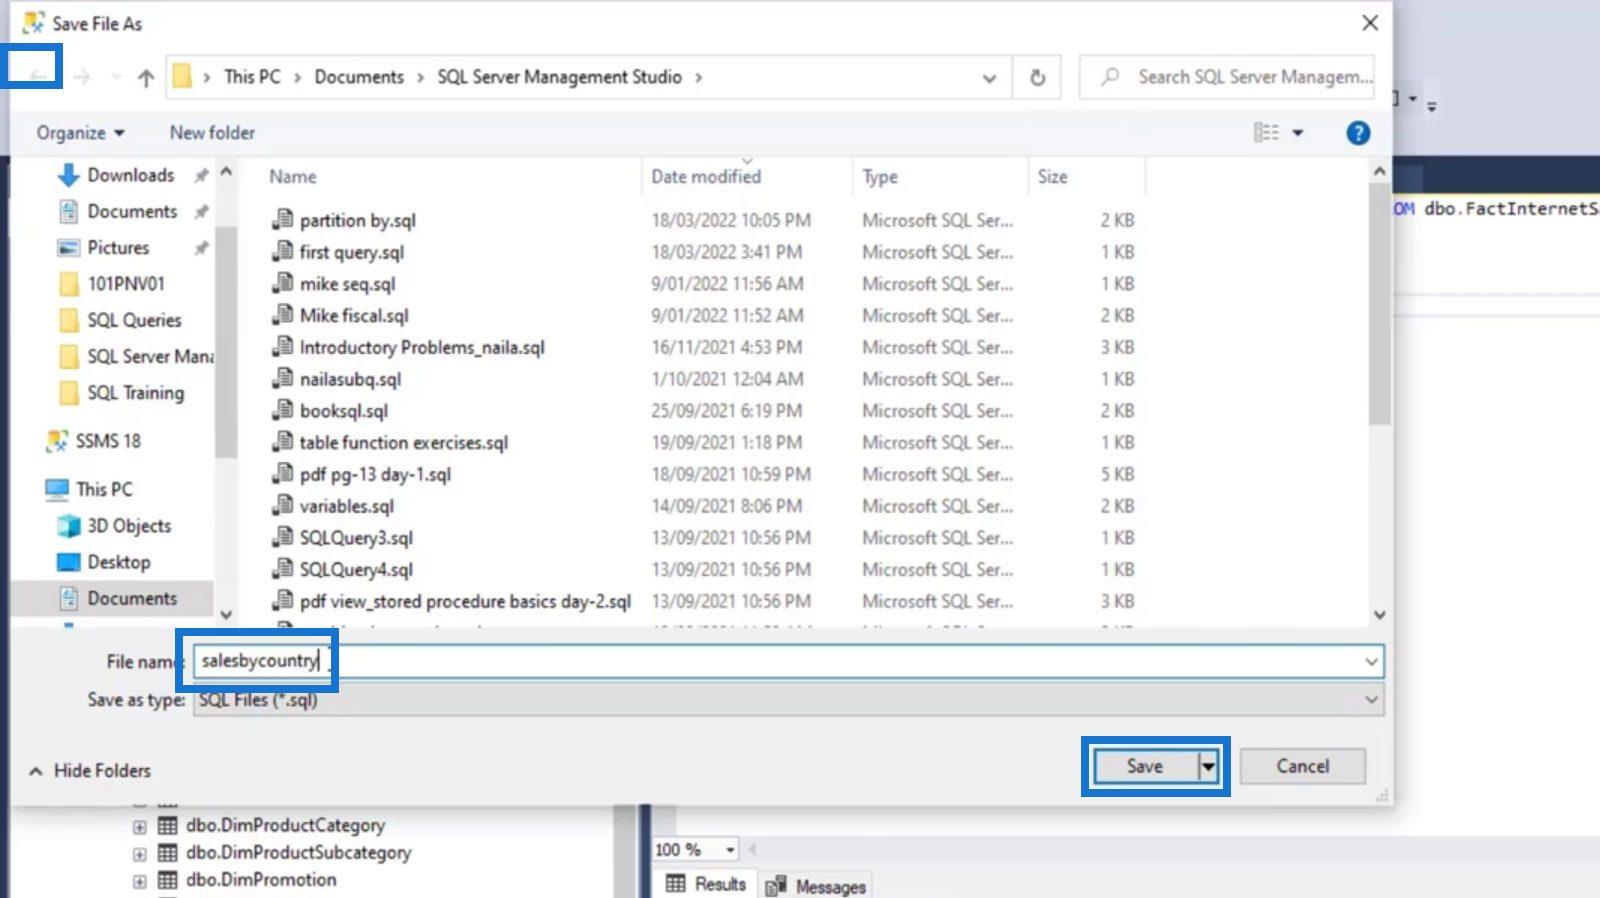The image size is (1600, 898).
Task: Select the Mike fiscal.sql file icon
Action: point(283,315)
